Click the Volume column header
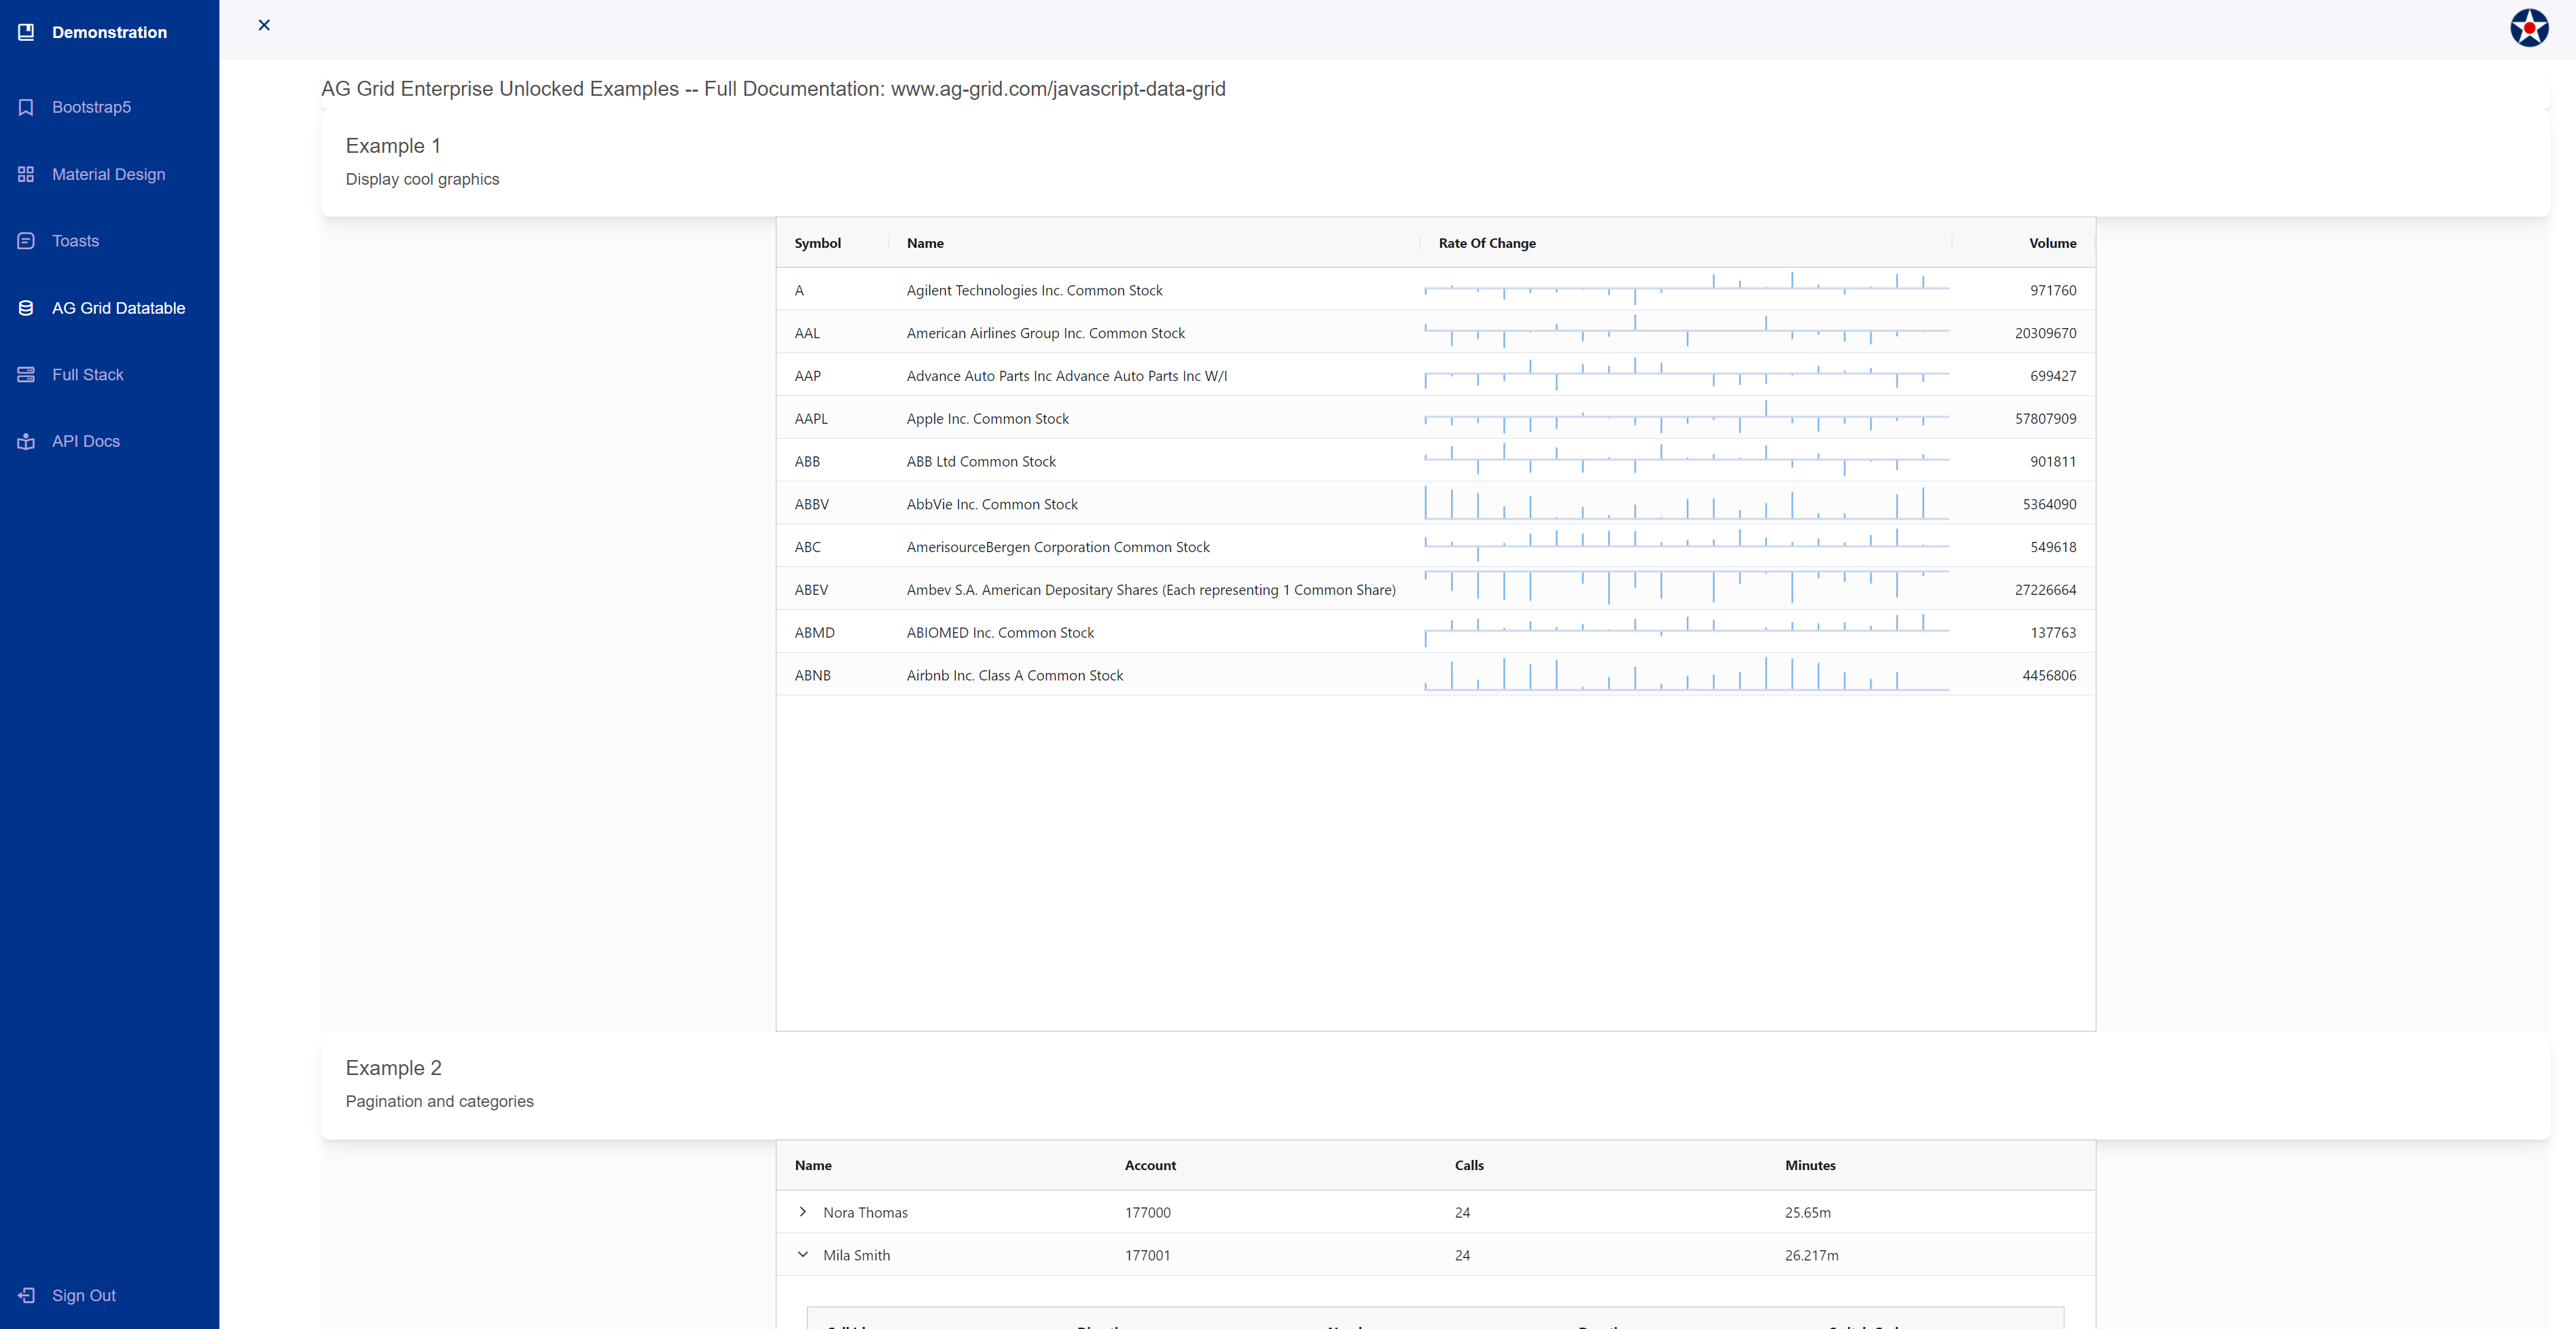Viewport: 2576px width, 1329px height. [x=2053, y=243]
